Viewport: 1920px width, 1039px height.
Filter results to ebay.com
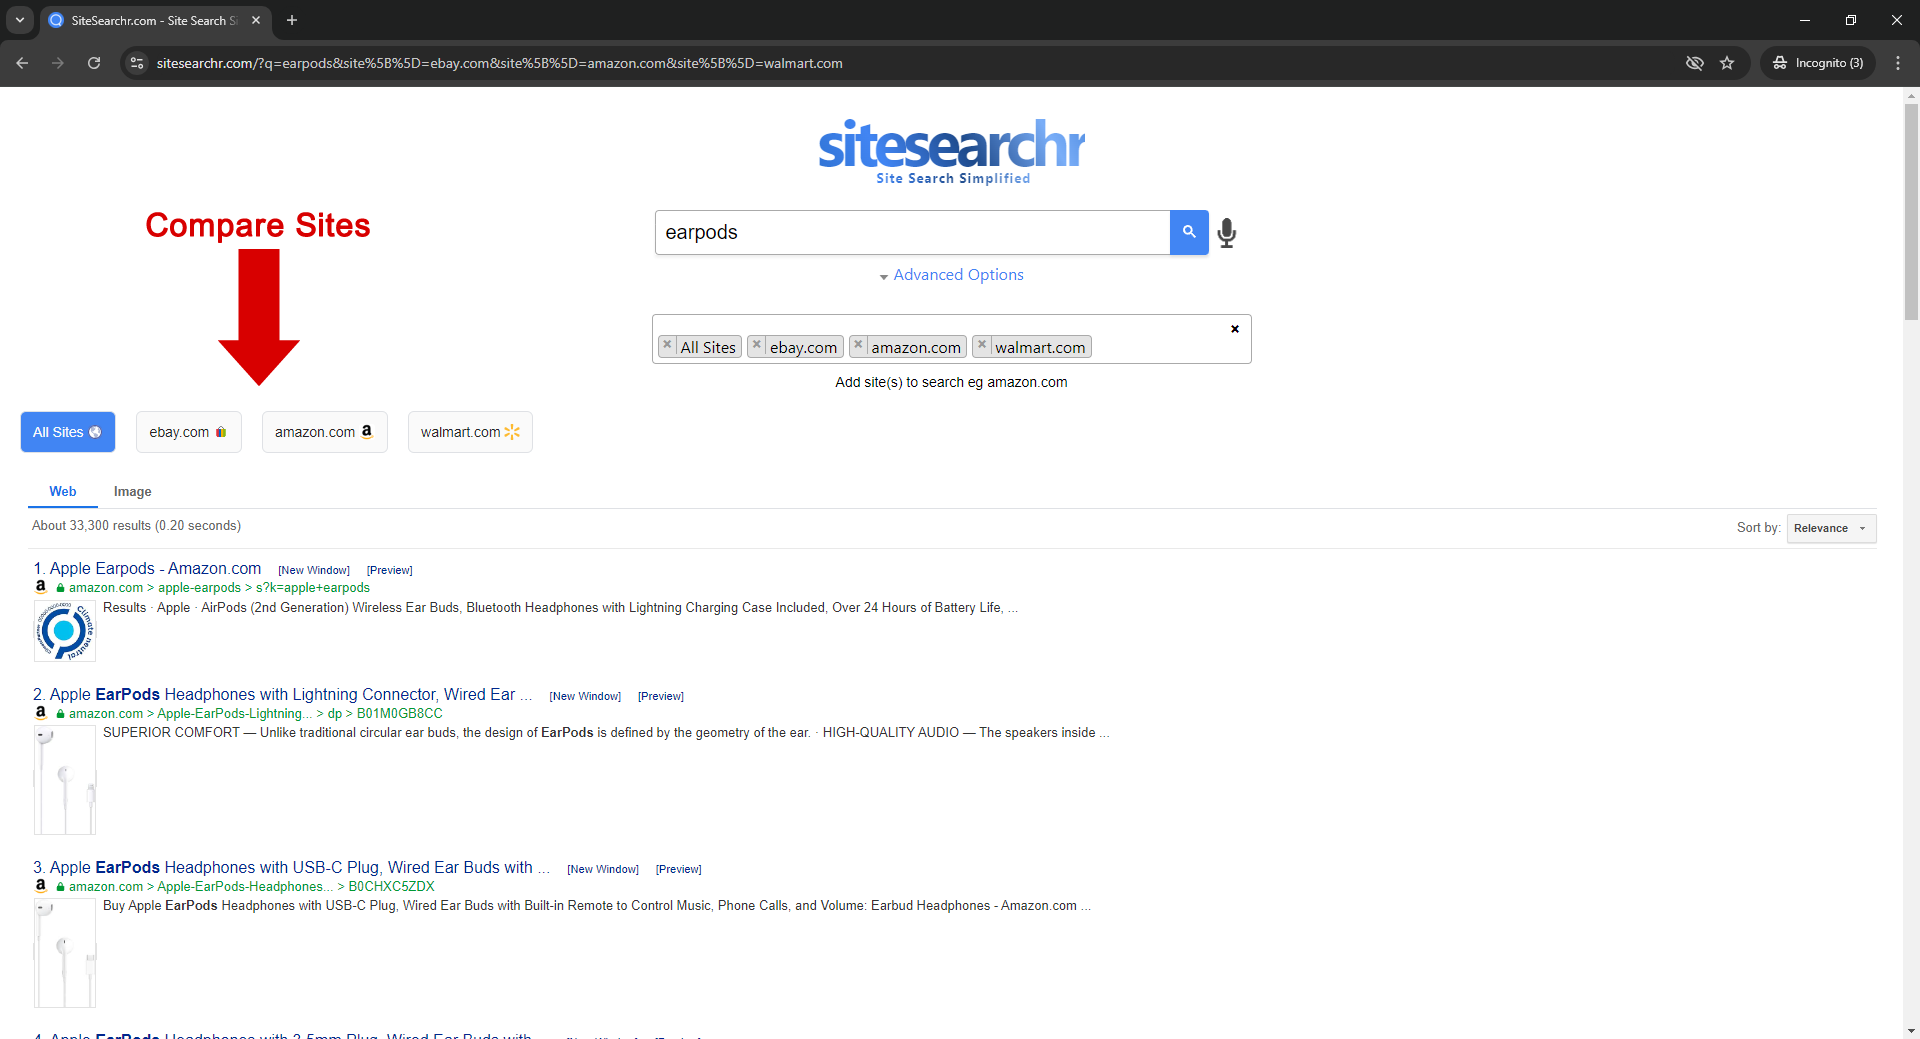coord(188,432)
